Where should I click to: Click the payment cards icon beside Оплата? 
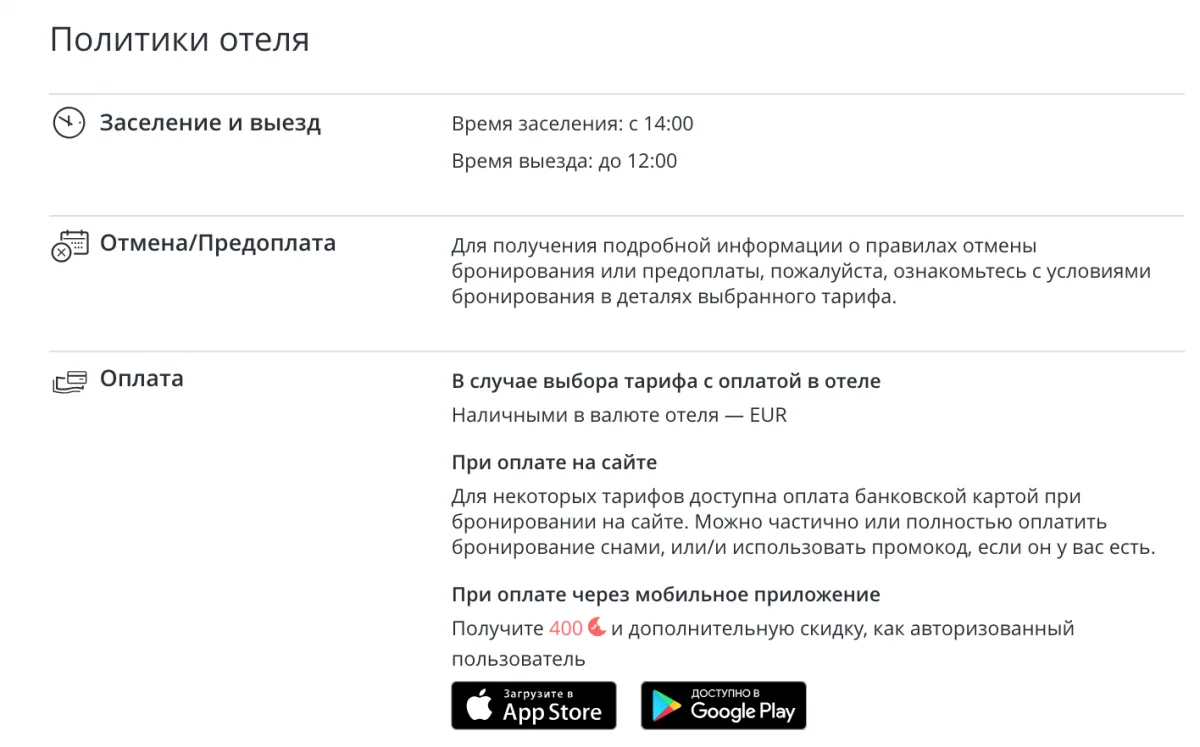point(69,382)
